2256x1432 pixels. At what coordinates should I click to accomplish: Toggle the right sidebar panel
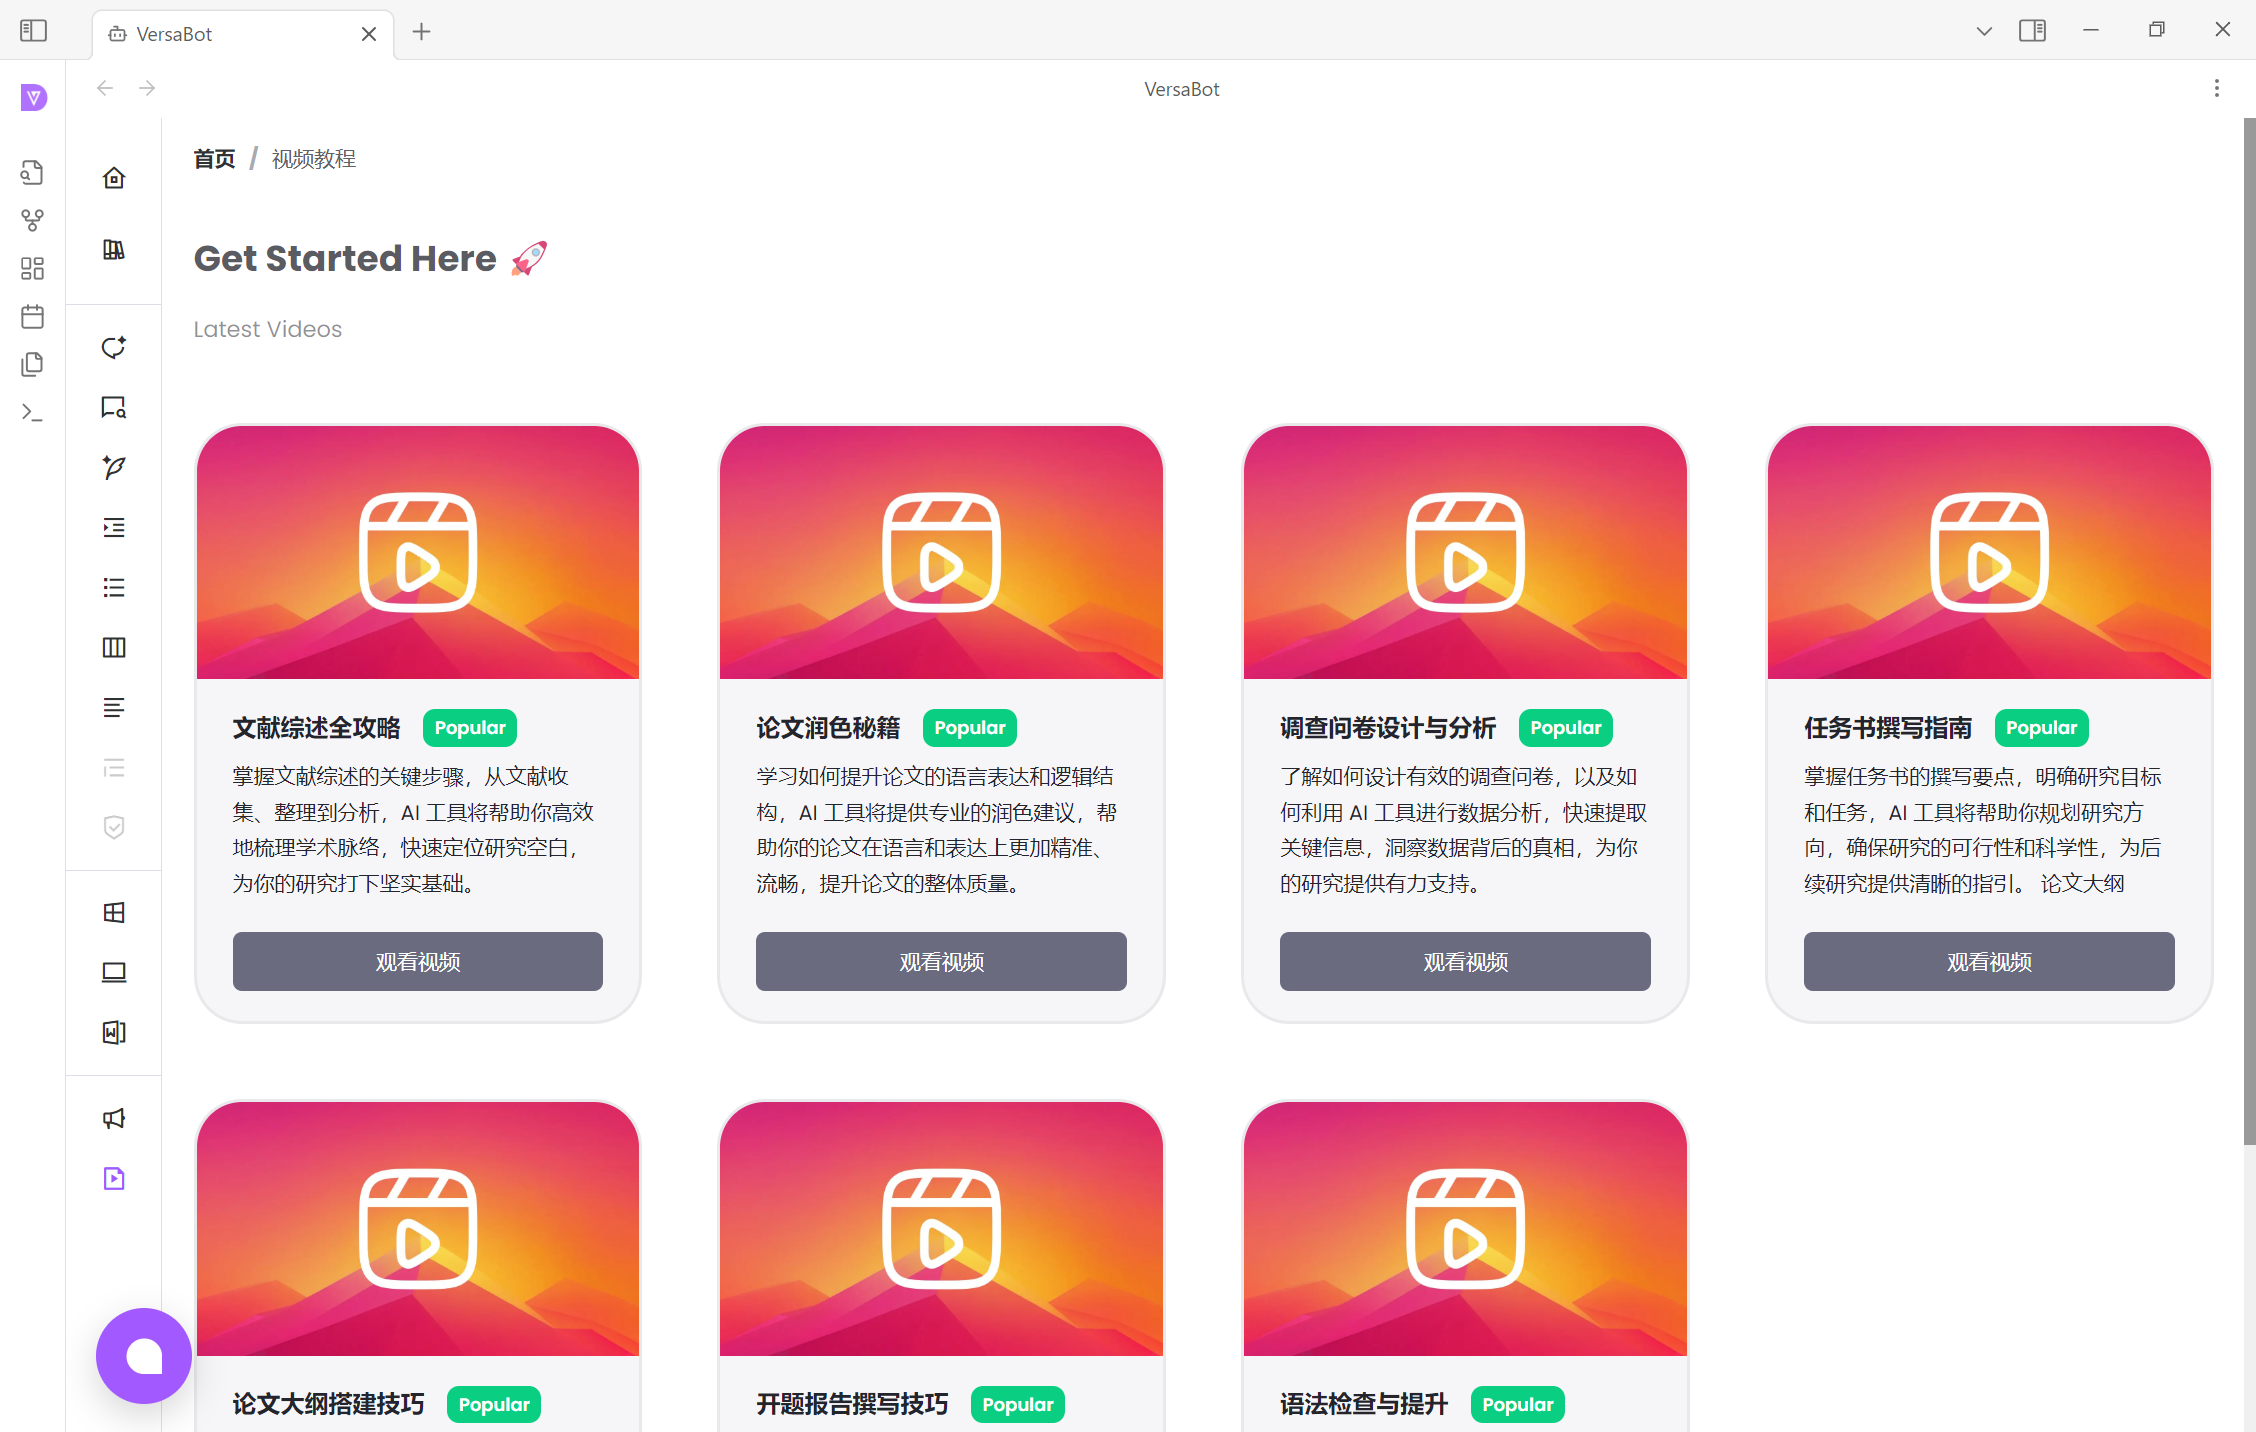coord(2032,31)
